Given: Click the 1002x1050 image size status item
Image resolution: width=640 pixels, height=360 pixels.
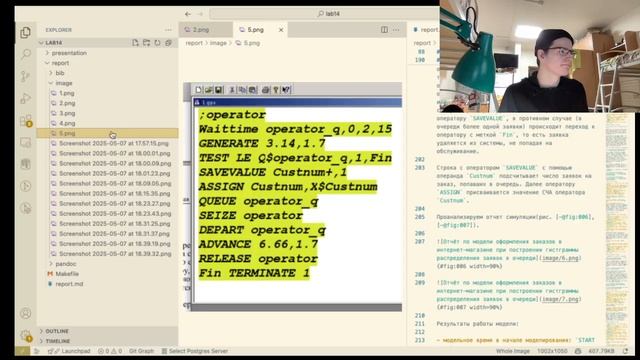Looking at the screenshot, I should tap(552, 351).
